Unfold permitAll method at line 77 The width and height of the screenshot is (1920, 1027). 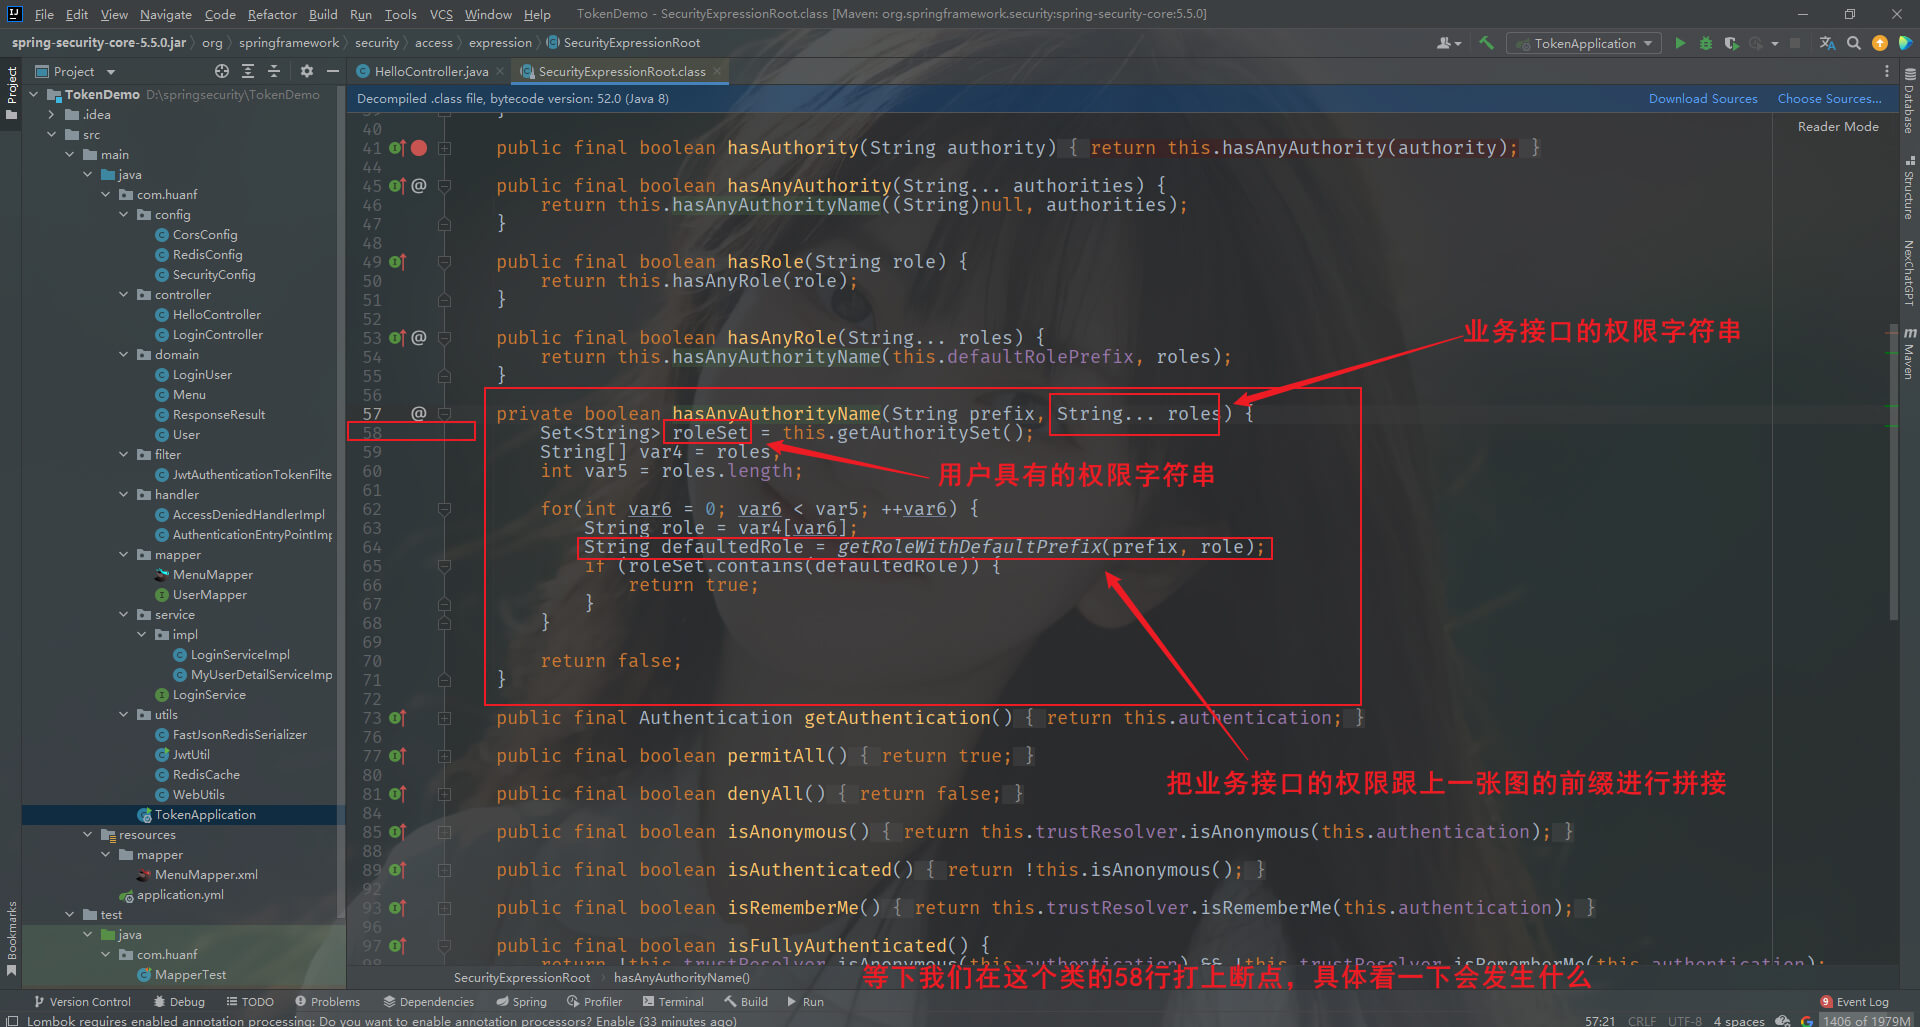pos(444,756)
